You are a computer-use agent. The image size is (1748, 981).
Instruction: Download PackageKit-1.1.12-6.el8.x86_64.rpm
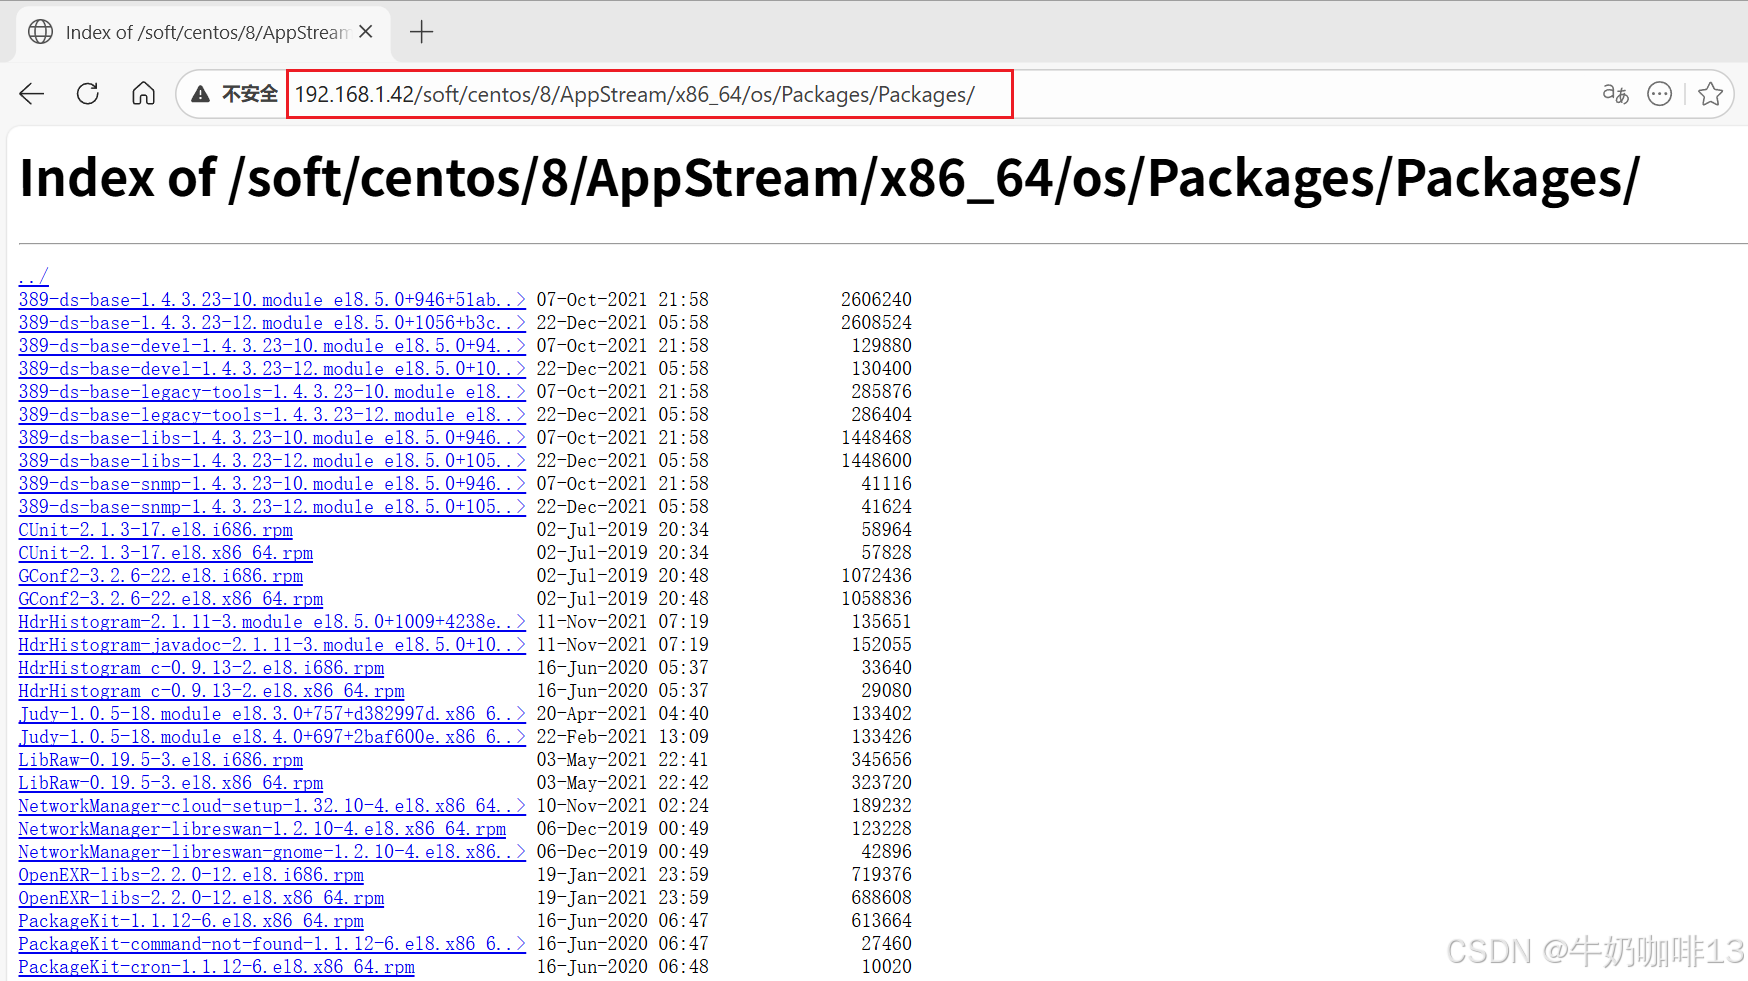191,921
